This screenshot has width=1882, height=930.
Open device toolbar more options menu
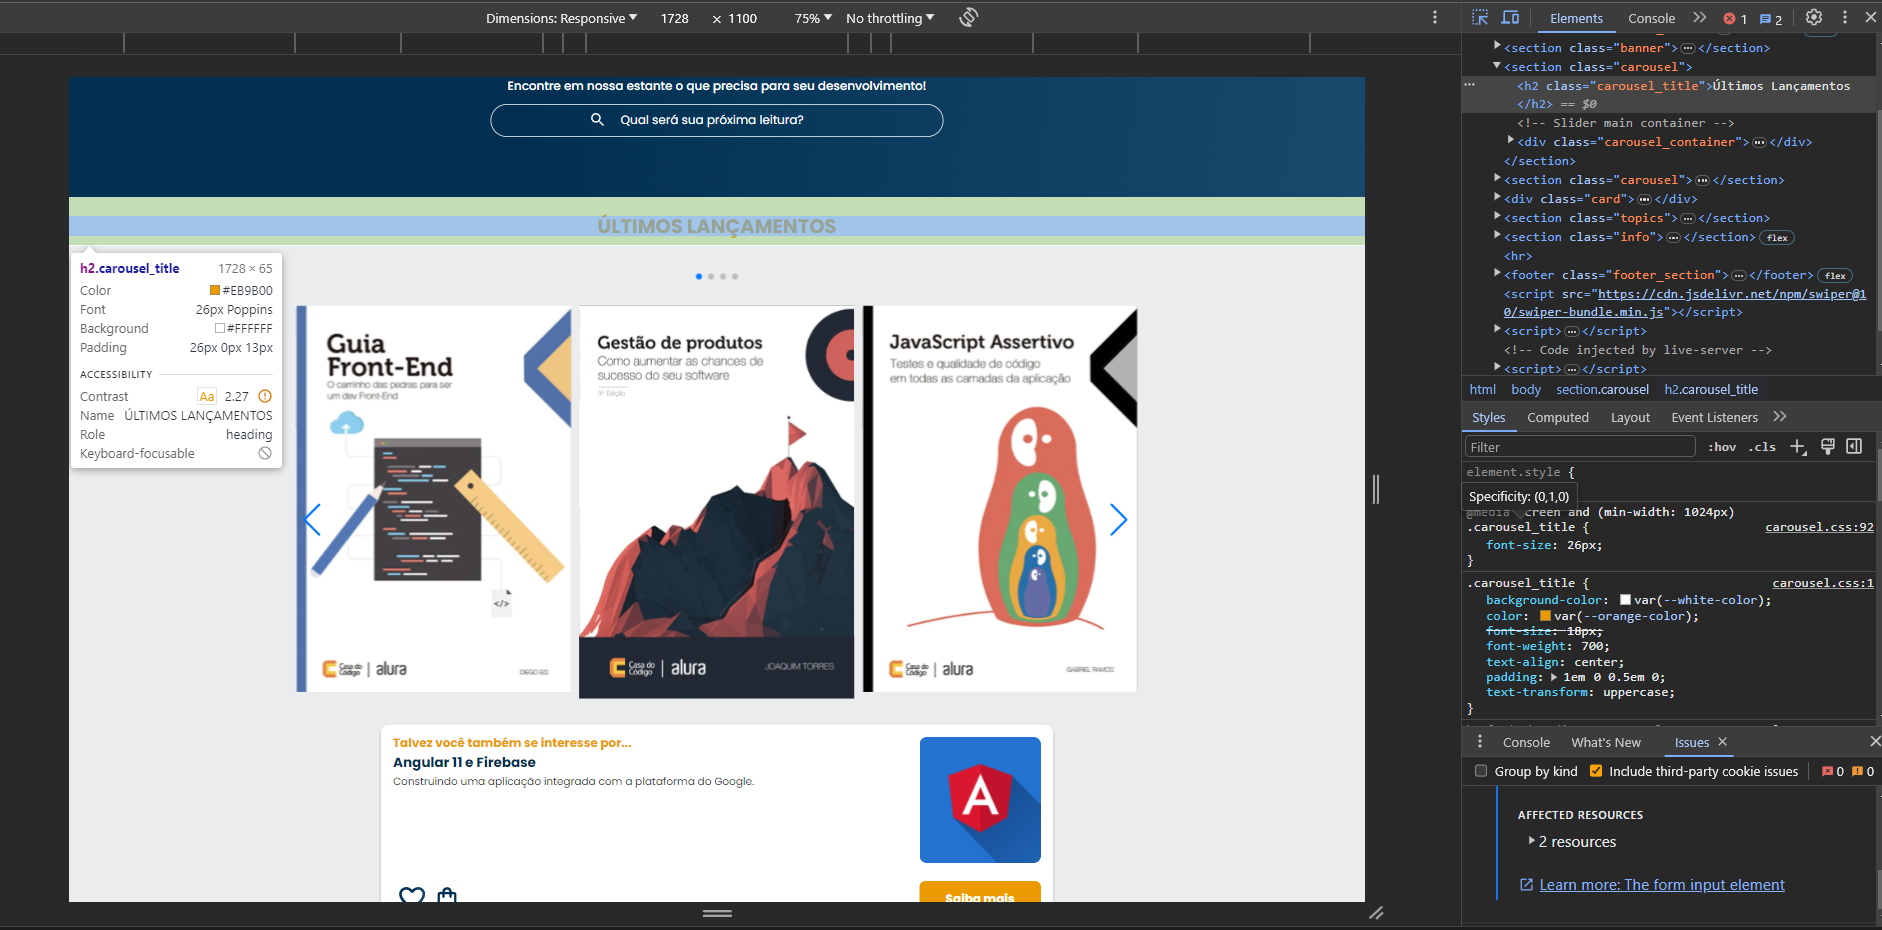pos(1435,17)
